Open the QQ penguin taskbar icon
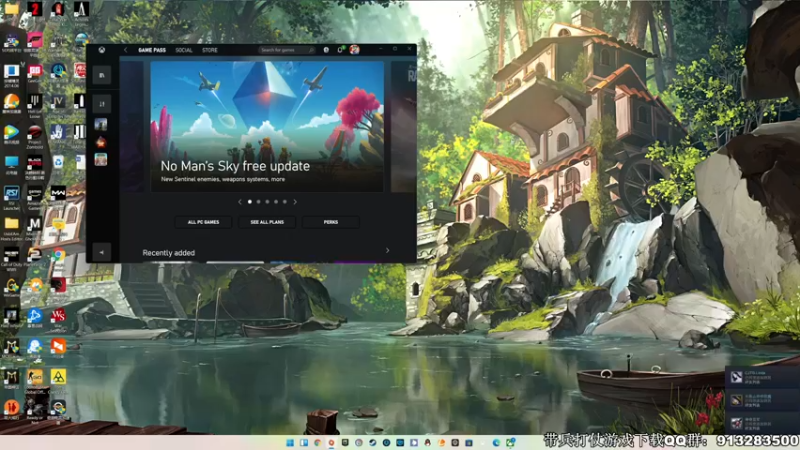800x450 pixels. 428,442
